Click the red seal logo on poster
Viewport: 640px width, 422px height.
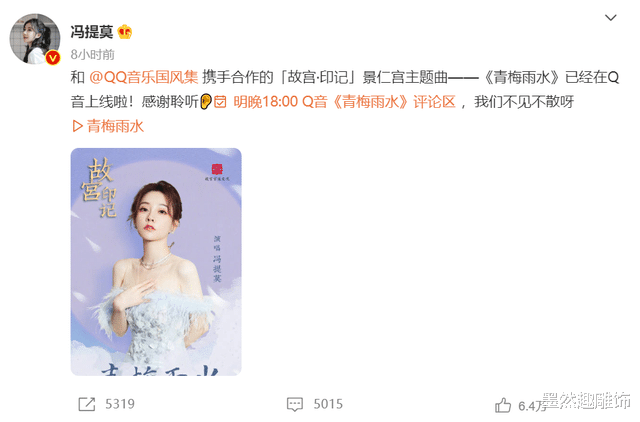tap(217, 169)
